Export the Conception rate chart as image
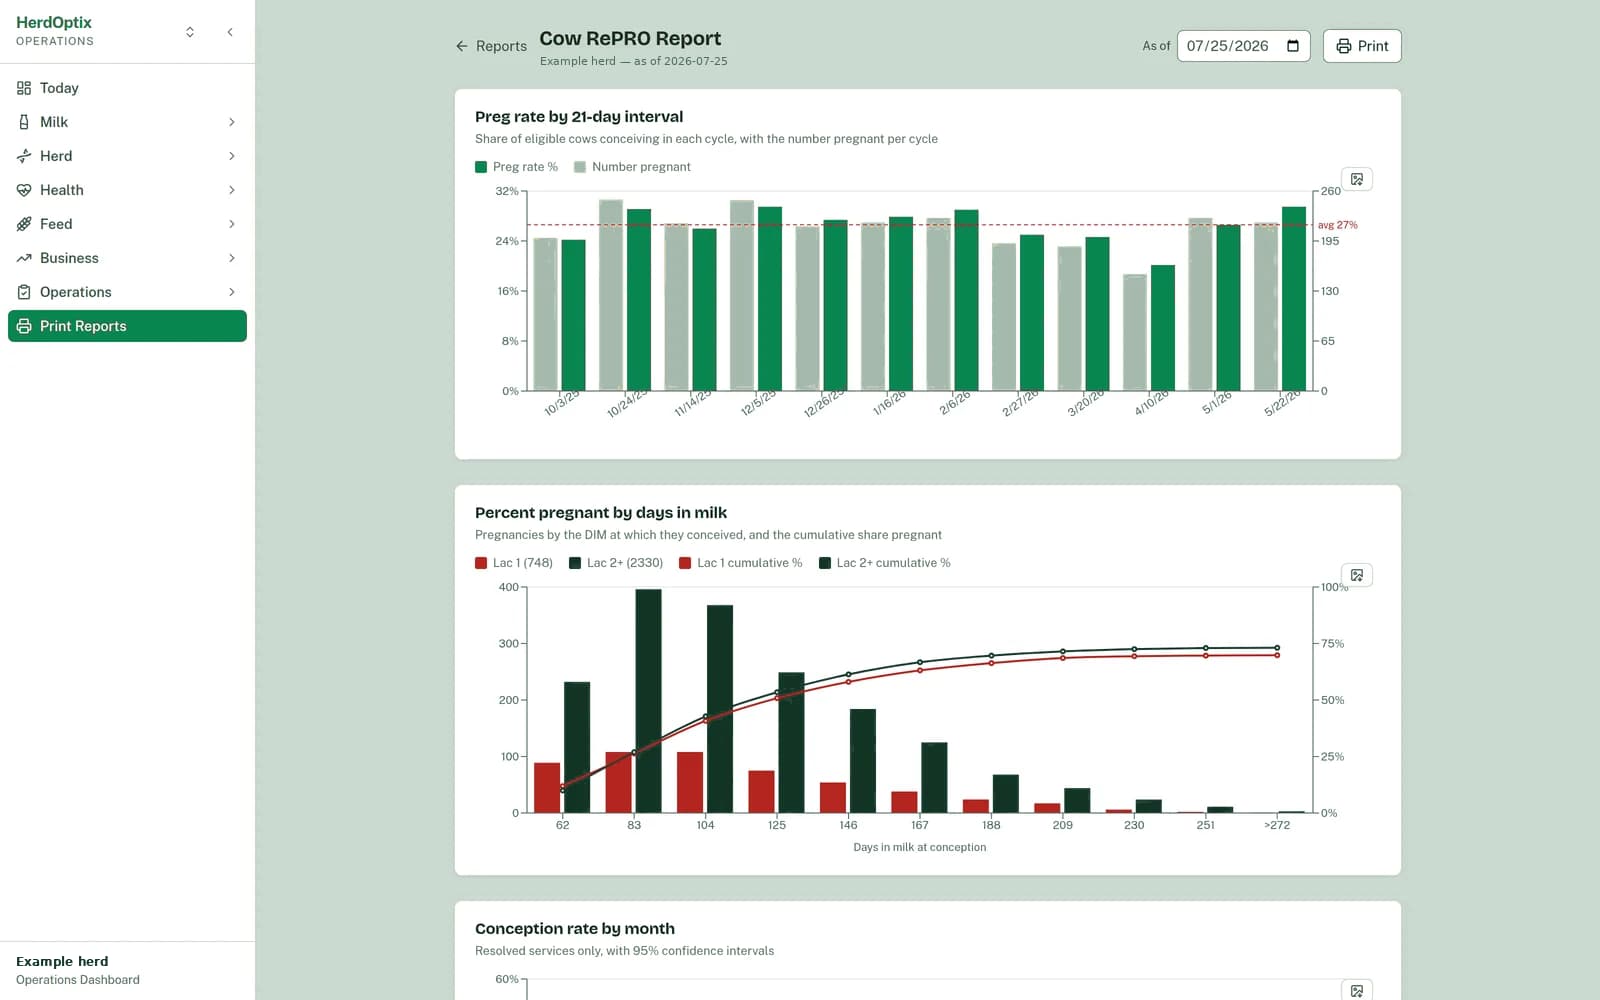 (1357, 990)
